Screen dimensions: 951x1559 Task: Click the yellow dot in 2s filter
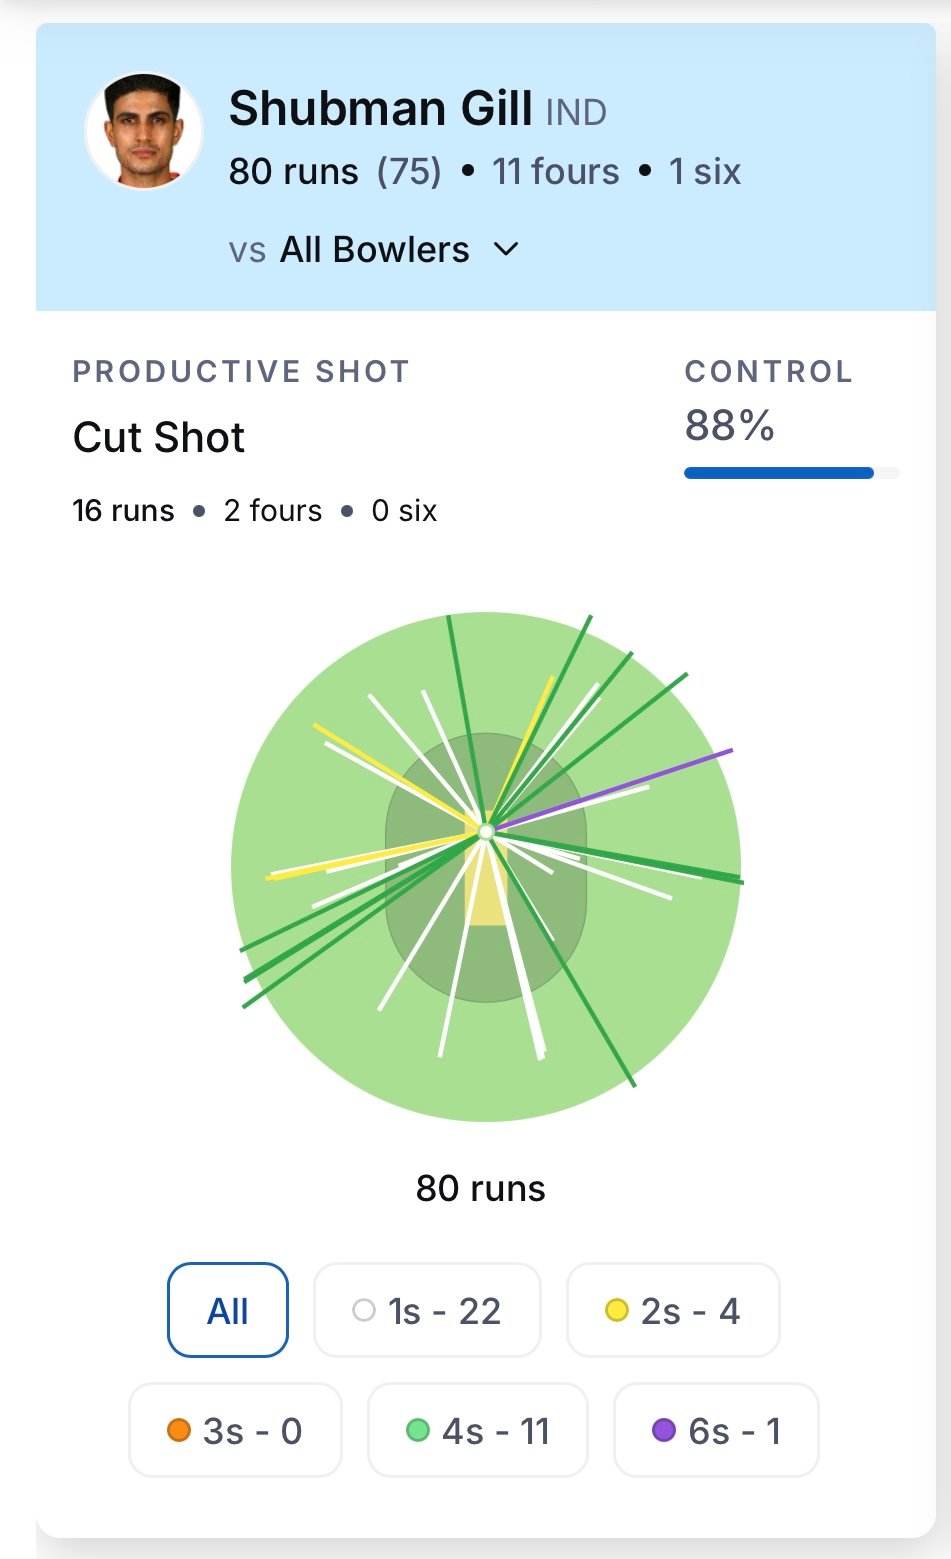click(x=617, y=1310)
